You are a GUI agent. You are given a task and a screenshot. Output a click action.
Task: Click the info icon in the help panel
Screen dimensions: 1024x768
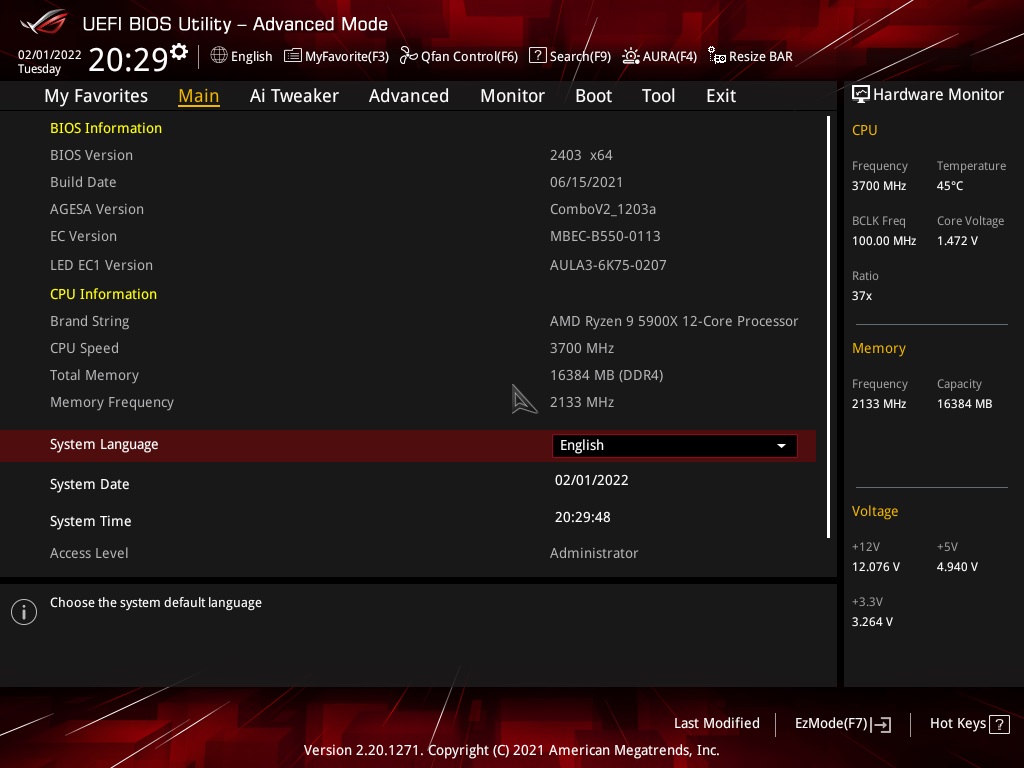(24, 611)
